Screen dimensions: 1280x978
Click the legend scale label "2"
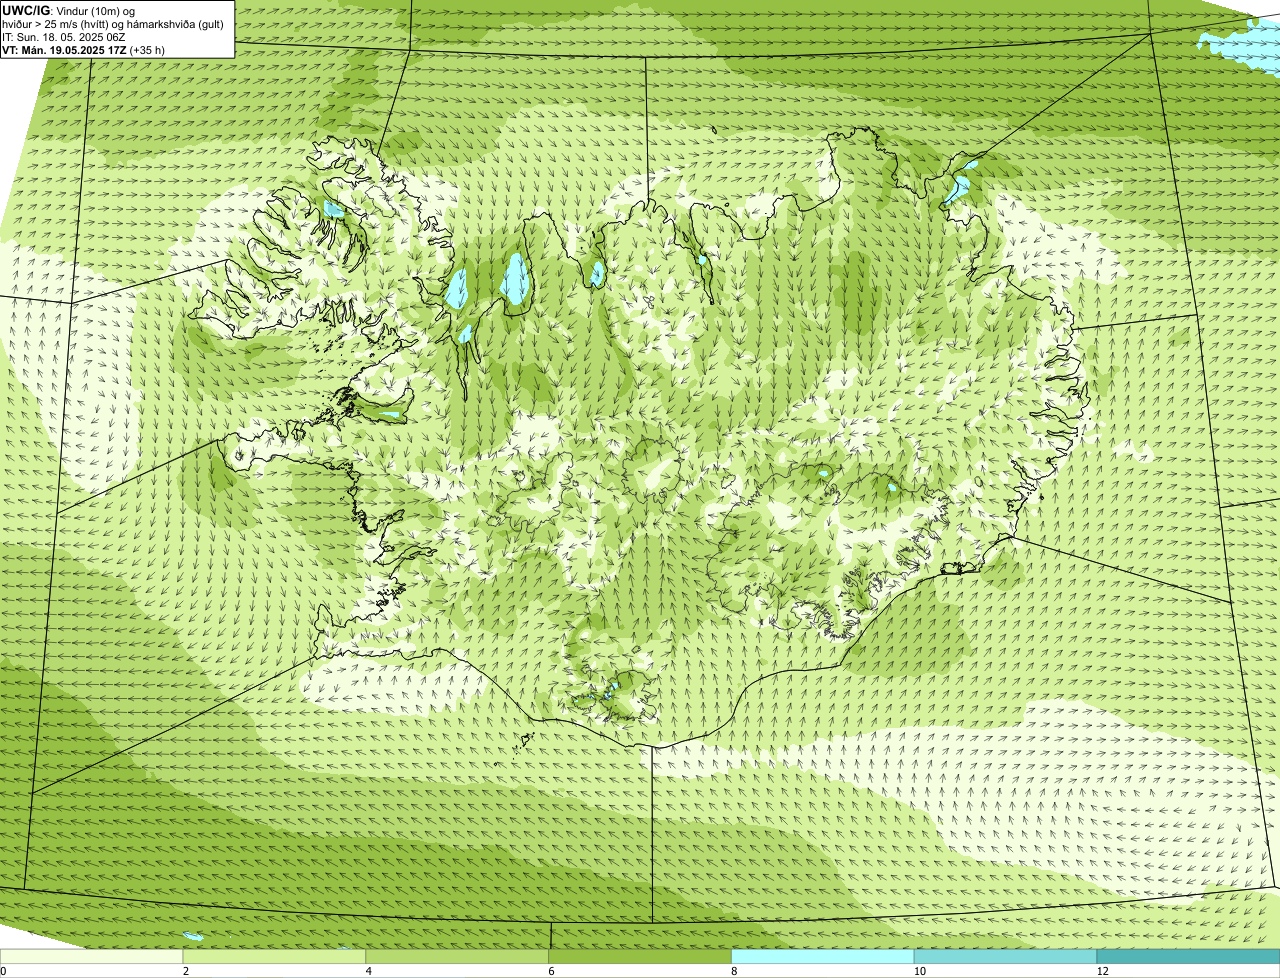186,971
